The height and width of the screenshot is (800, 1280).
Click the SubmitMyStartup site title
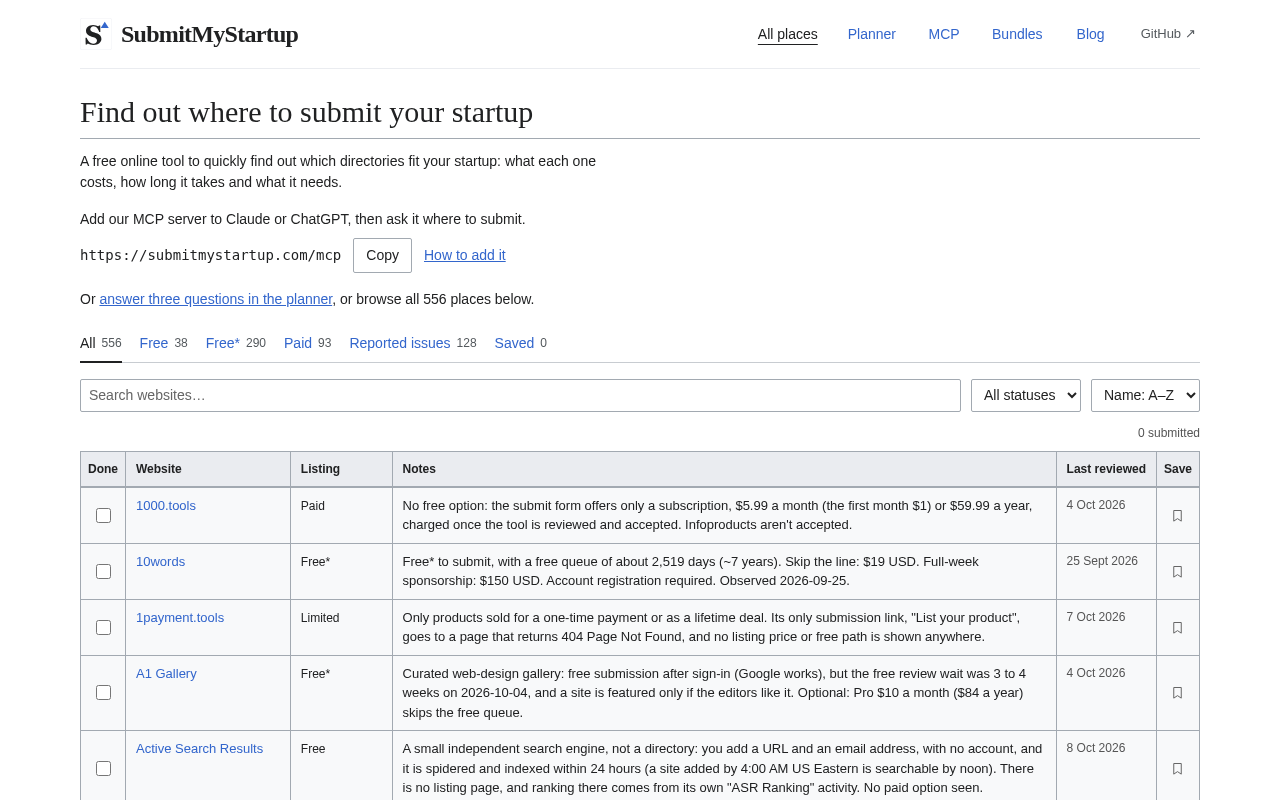pyautogui.click(x=210, y=34)
